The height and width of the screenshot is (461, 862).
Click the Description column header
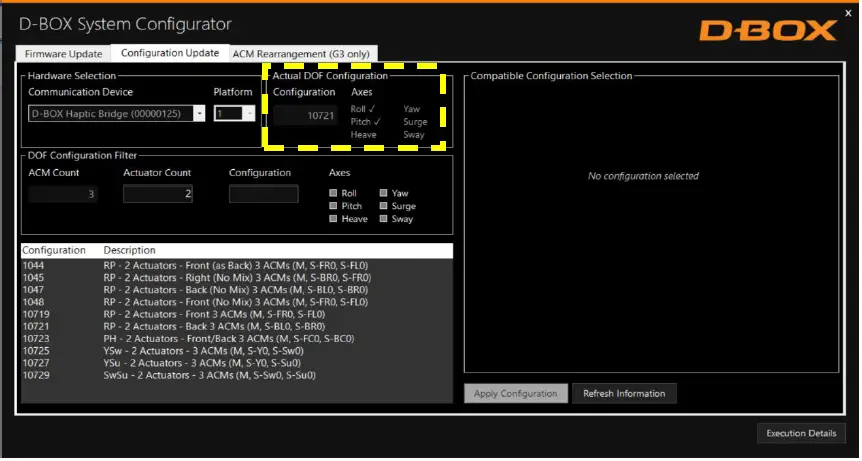pyautogui.click(x=130, y=251)
